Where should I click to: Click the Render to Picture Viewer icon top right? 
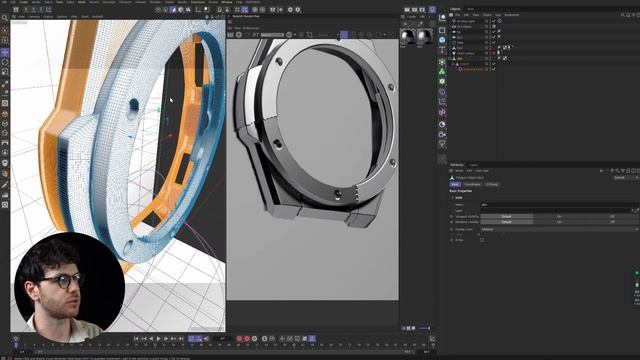point(415,9)
